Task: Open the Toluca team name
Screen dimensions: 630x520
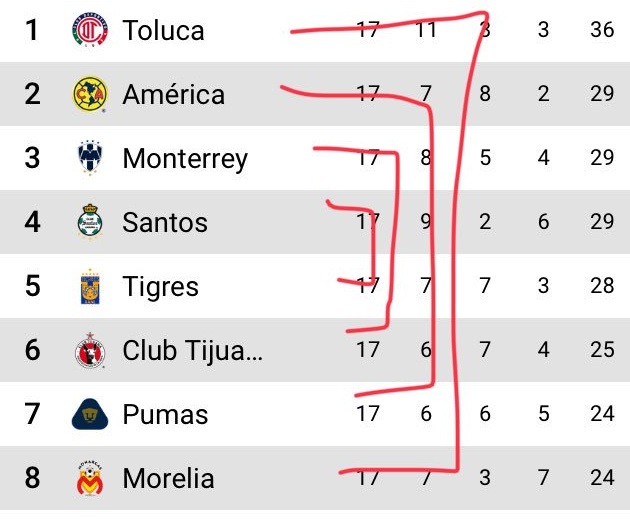Action: click(x=163, y=30)
